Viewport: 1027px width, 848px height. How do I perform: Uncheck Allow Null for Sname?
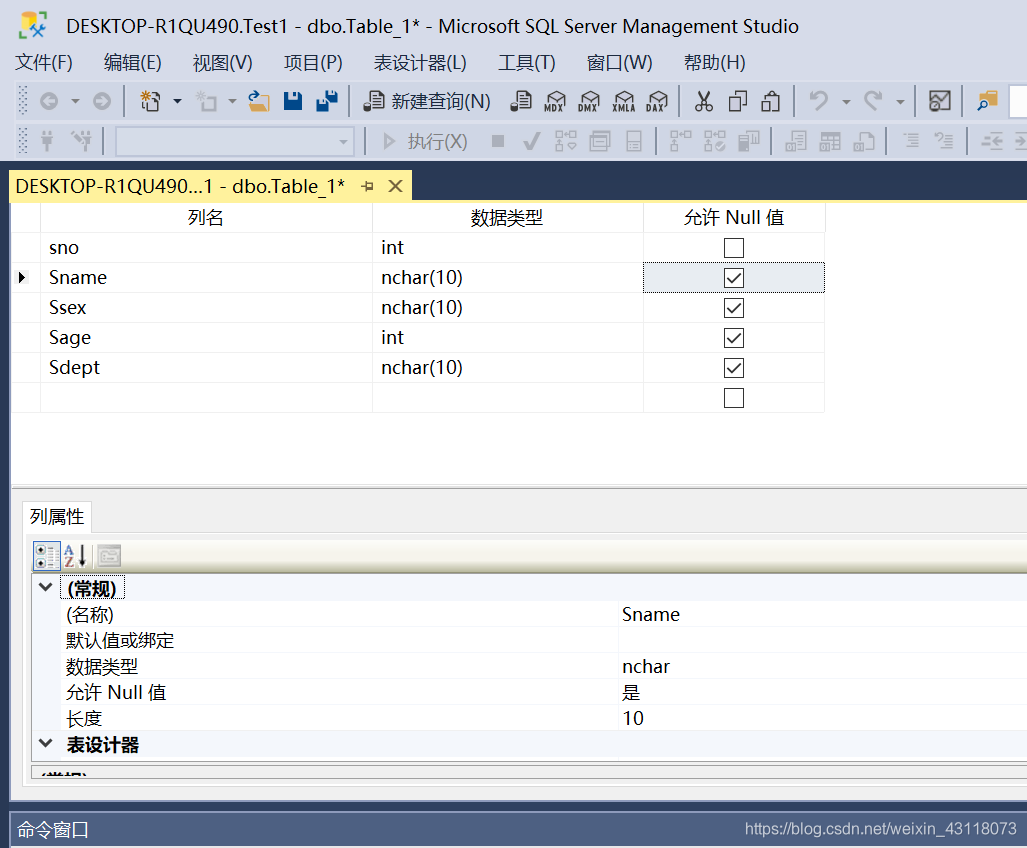tap(734, 278)
